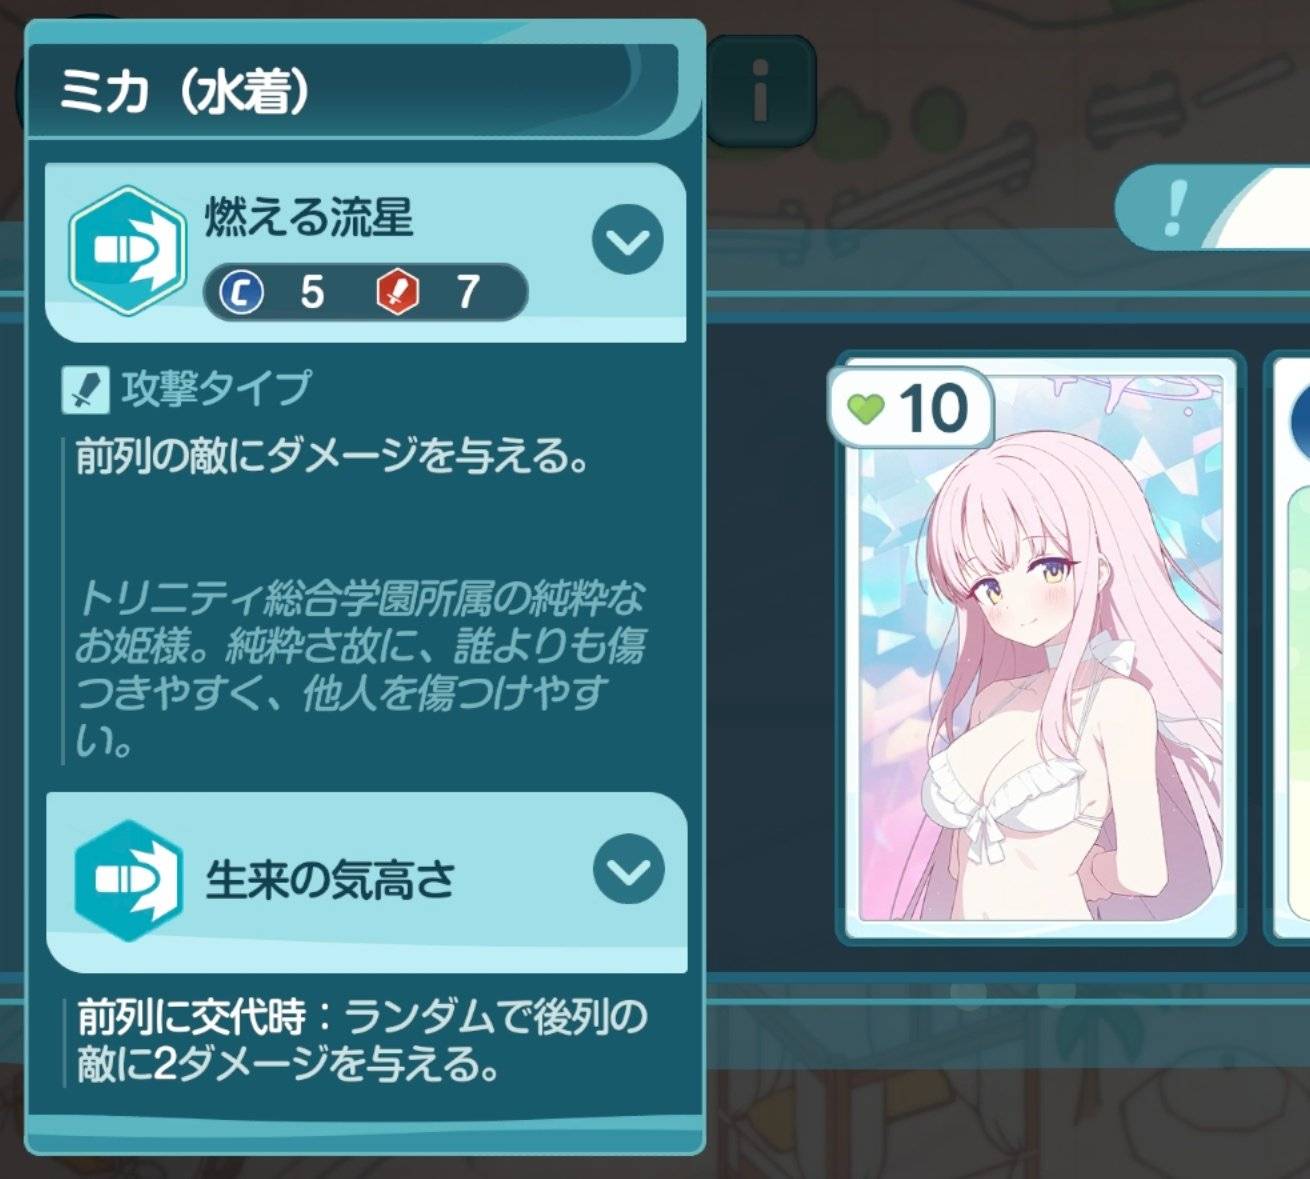This screenshot has height=1179, width=1310.
Task: Expand the 生来の気高さ skill chevron
Action: (x=629, y=870)
